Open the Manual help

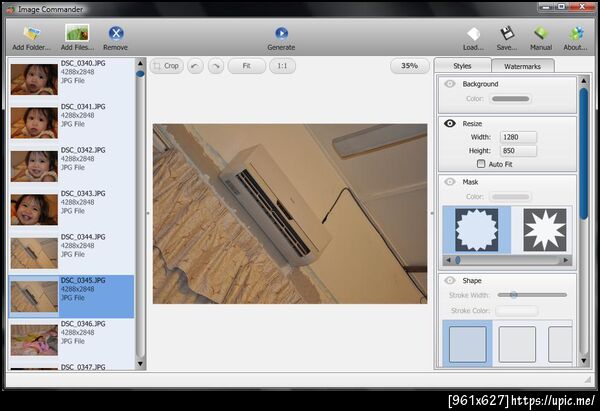pyautogui.click(x=541, y=38)
